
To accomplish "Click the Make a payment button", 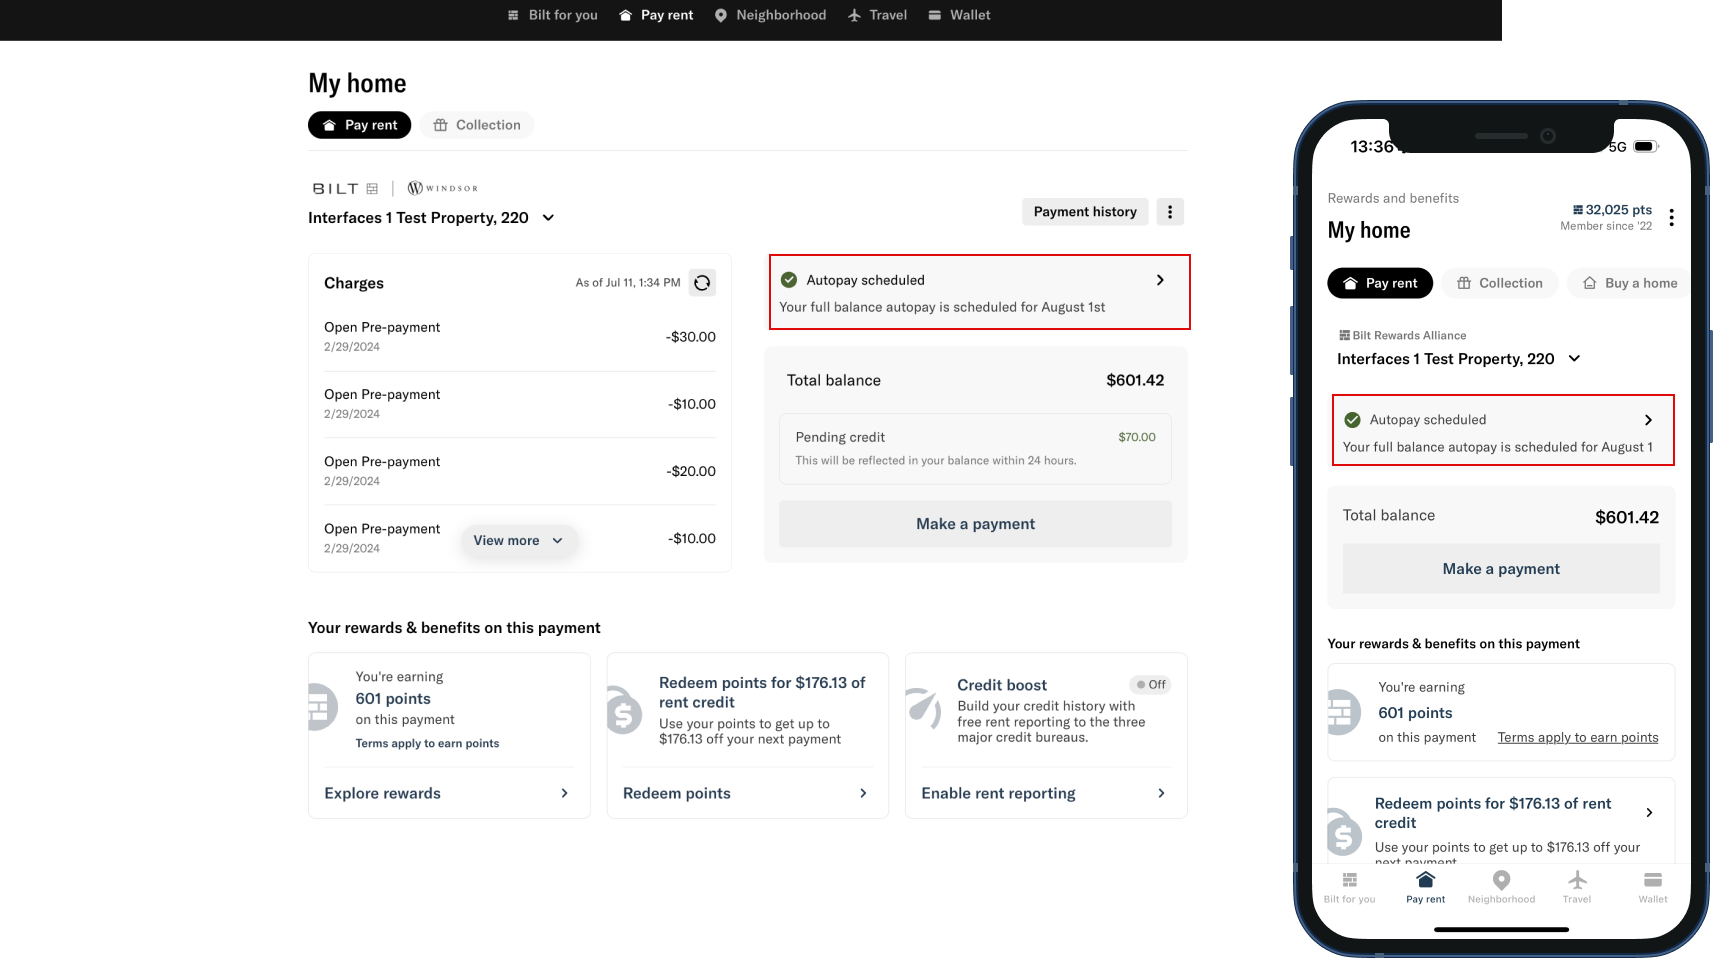I will (975, 523).
